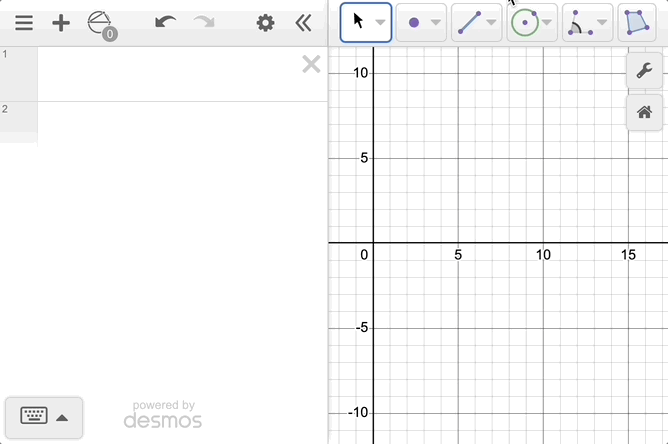This screenshot has width=668, height=444.
Task: Select the Circle tool
Action: click(524, 22)
